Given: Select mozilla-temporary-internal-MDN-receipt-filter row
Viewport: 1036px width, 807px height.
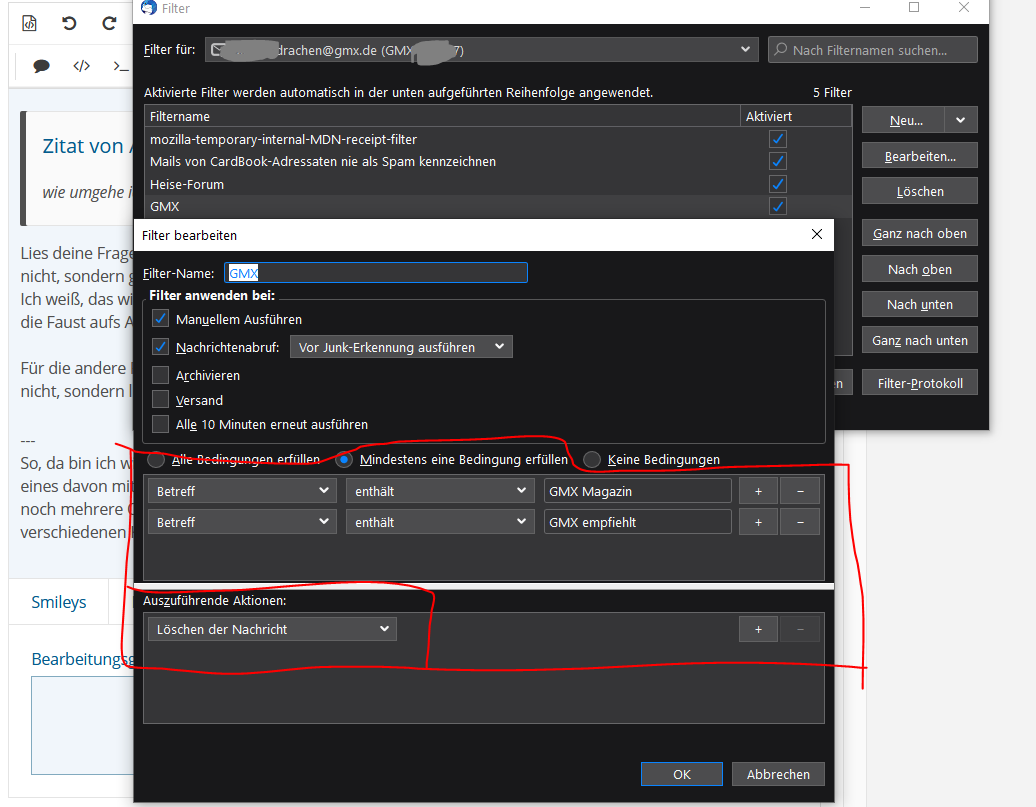Looking at the screenshot, I should tap(498, 139).
